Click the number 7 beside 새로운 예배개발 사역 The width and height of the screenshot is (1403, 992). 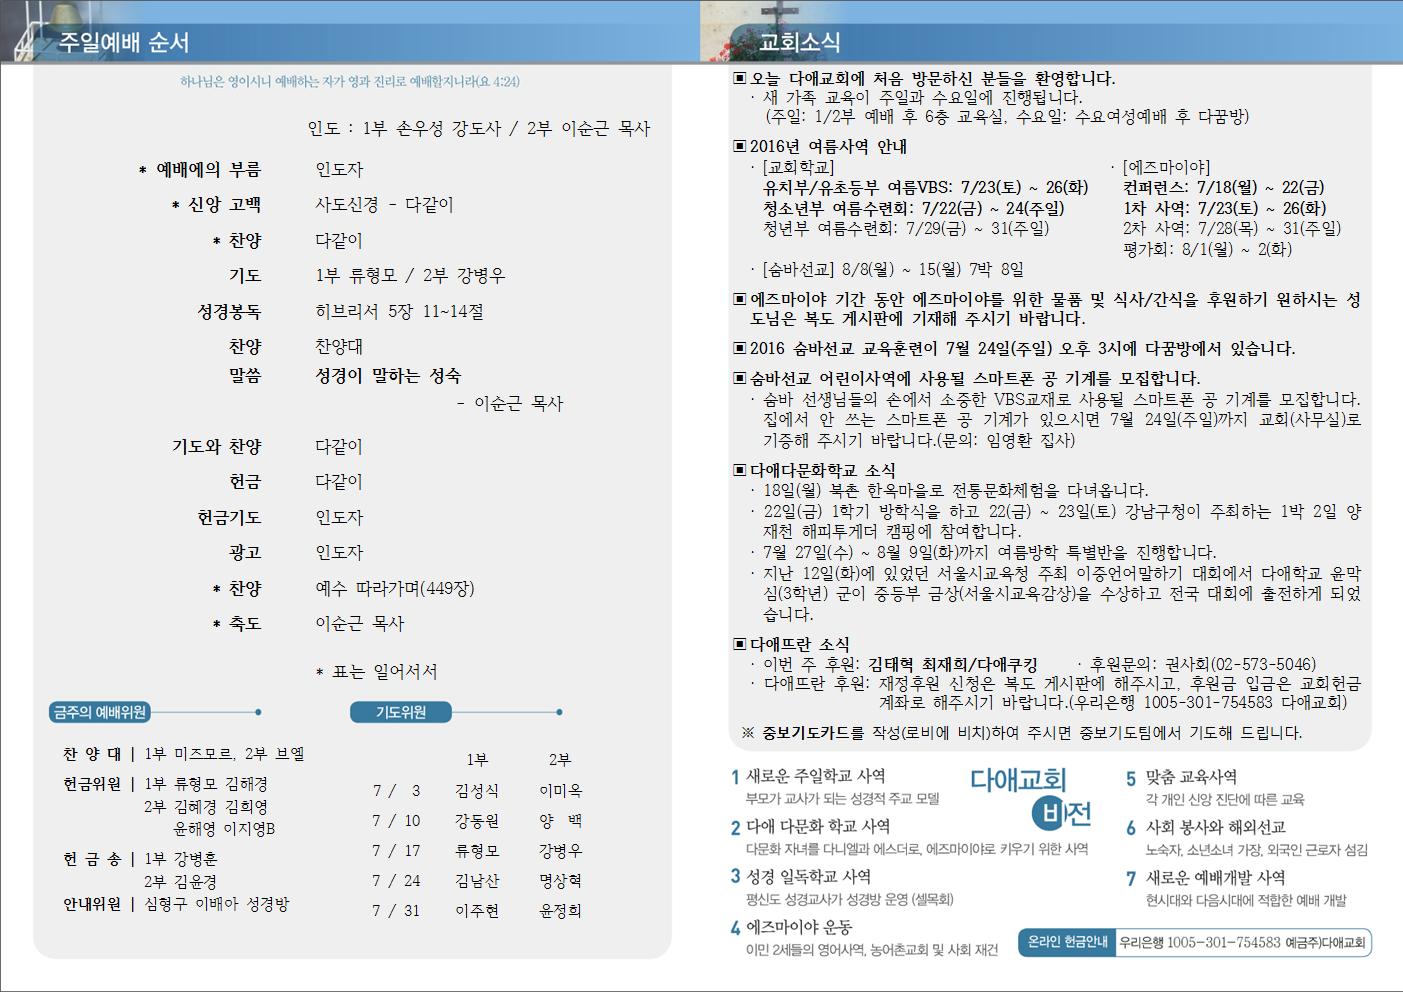tap(1131, 878)
